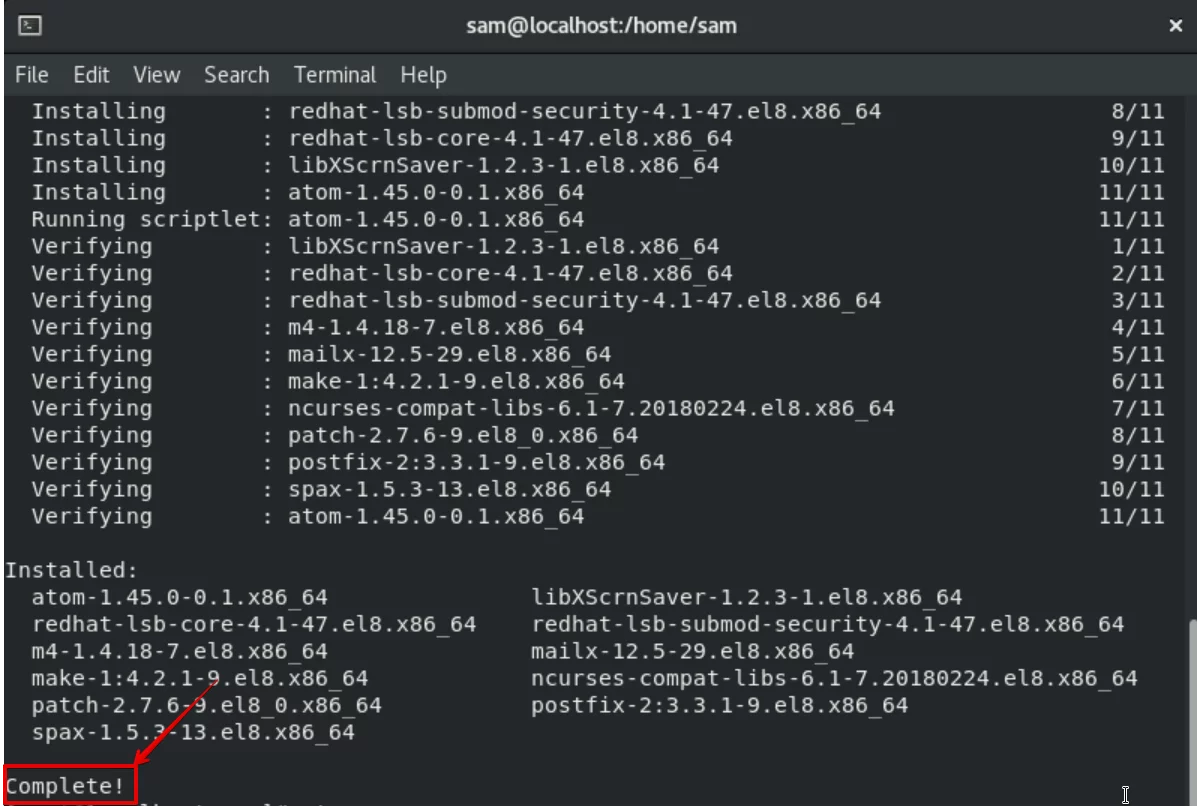Close the terminal window with X
1197x809 pixels.
tap(1176, 26)
